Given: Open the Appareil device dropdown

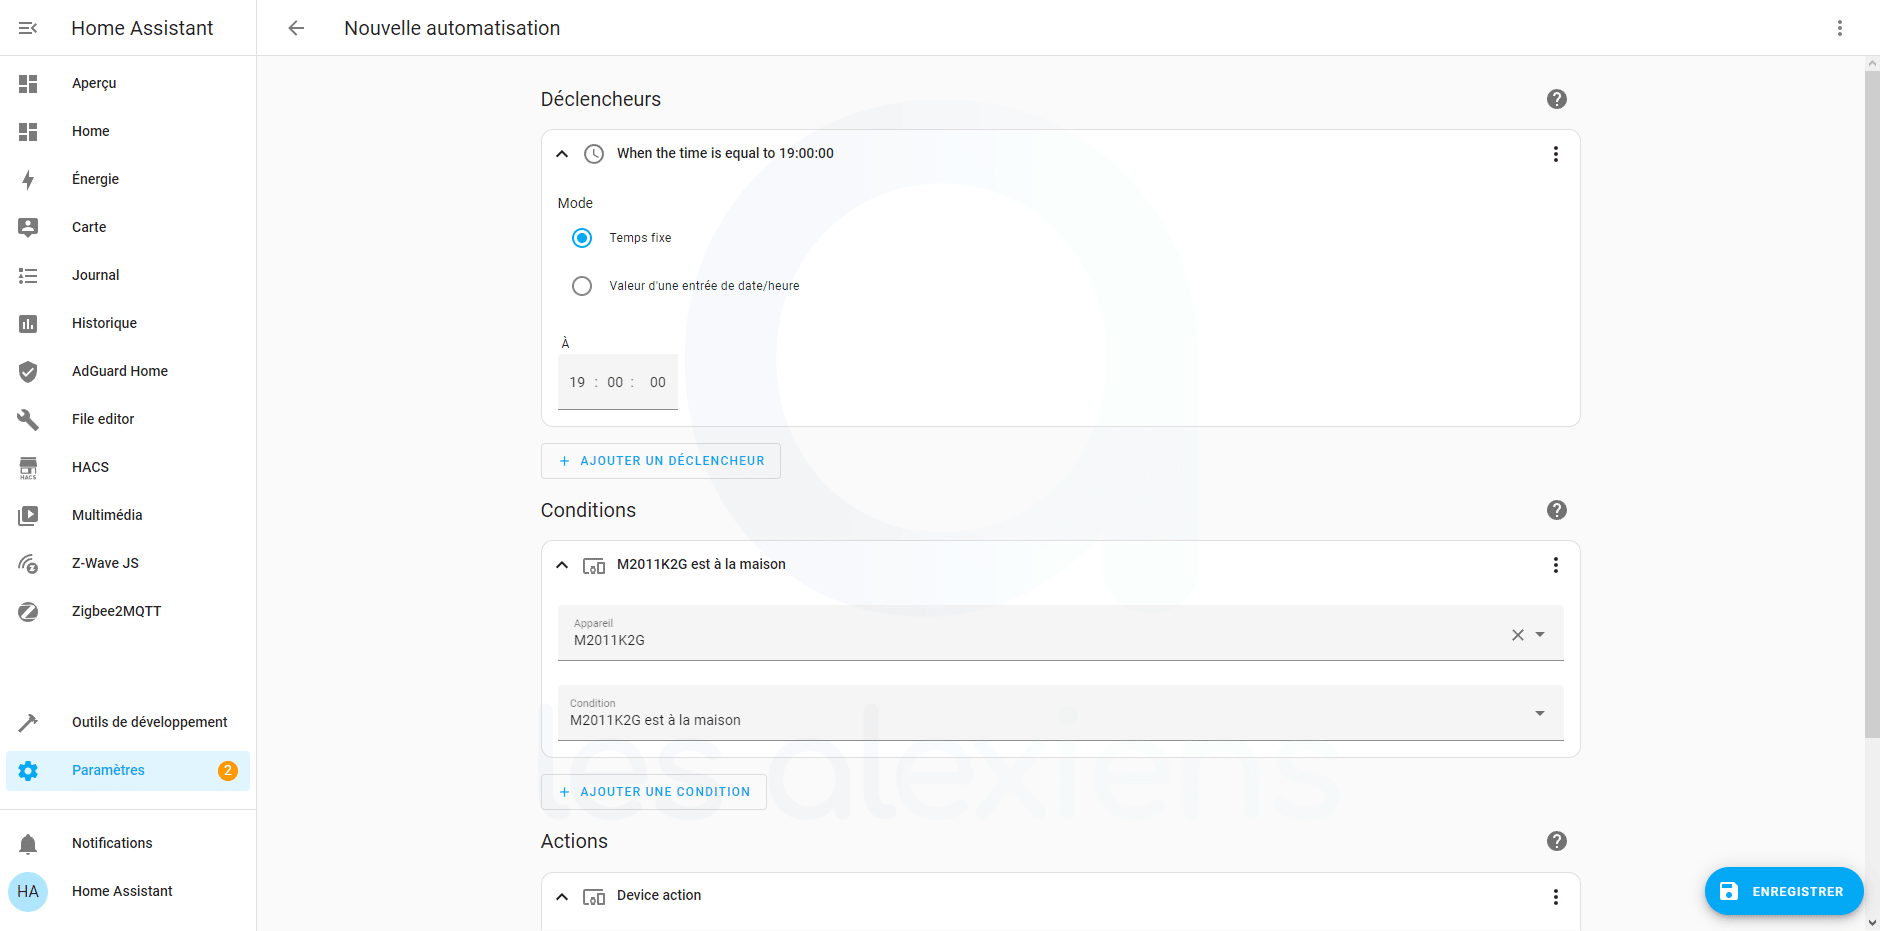Looking at the screenshot, I should tap(1060, 633).
